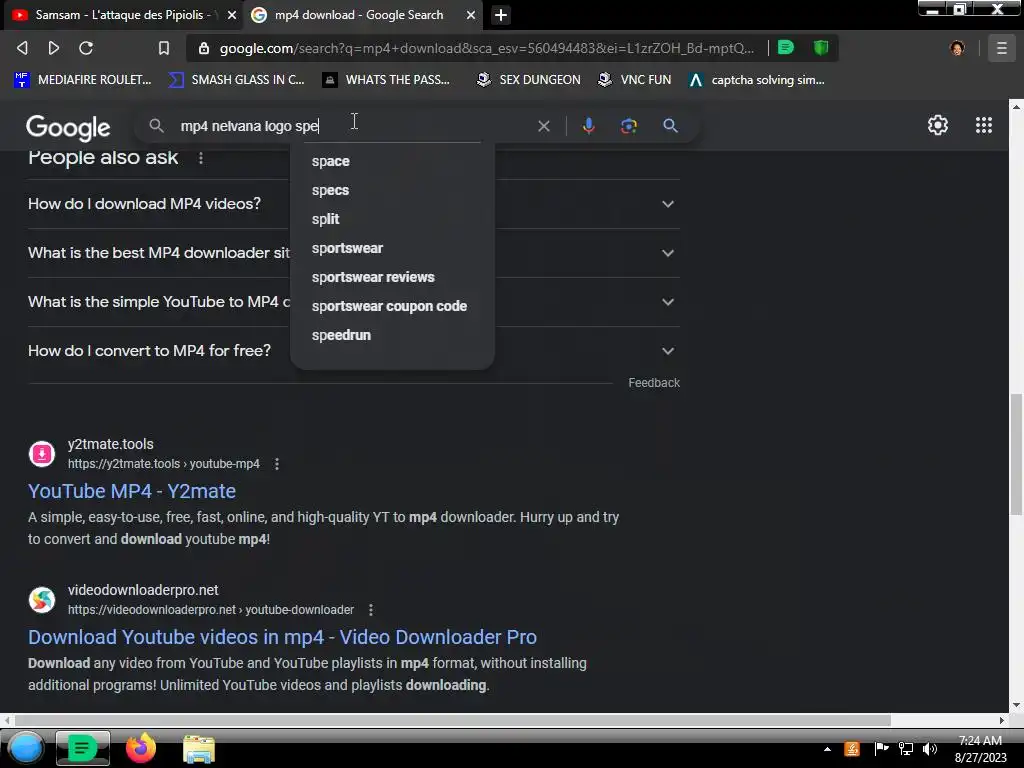This screenshot has width=1024, height=768.
Task: Click inside the Google search field
Action: (x=353, y=126)
